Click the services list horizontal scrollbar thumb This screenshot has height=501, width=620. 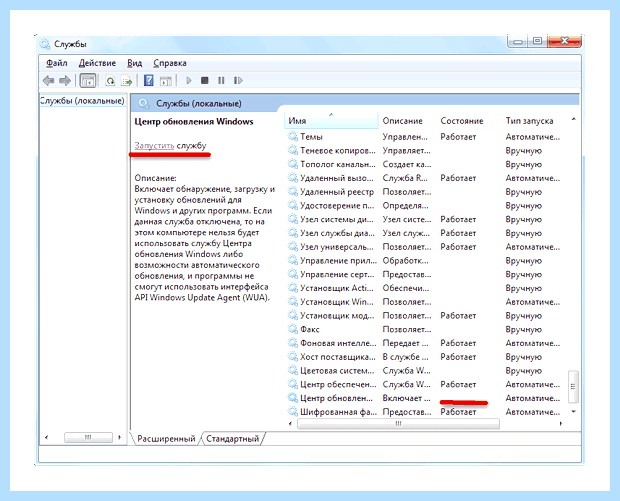[398, 423]
